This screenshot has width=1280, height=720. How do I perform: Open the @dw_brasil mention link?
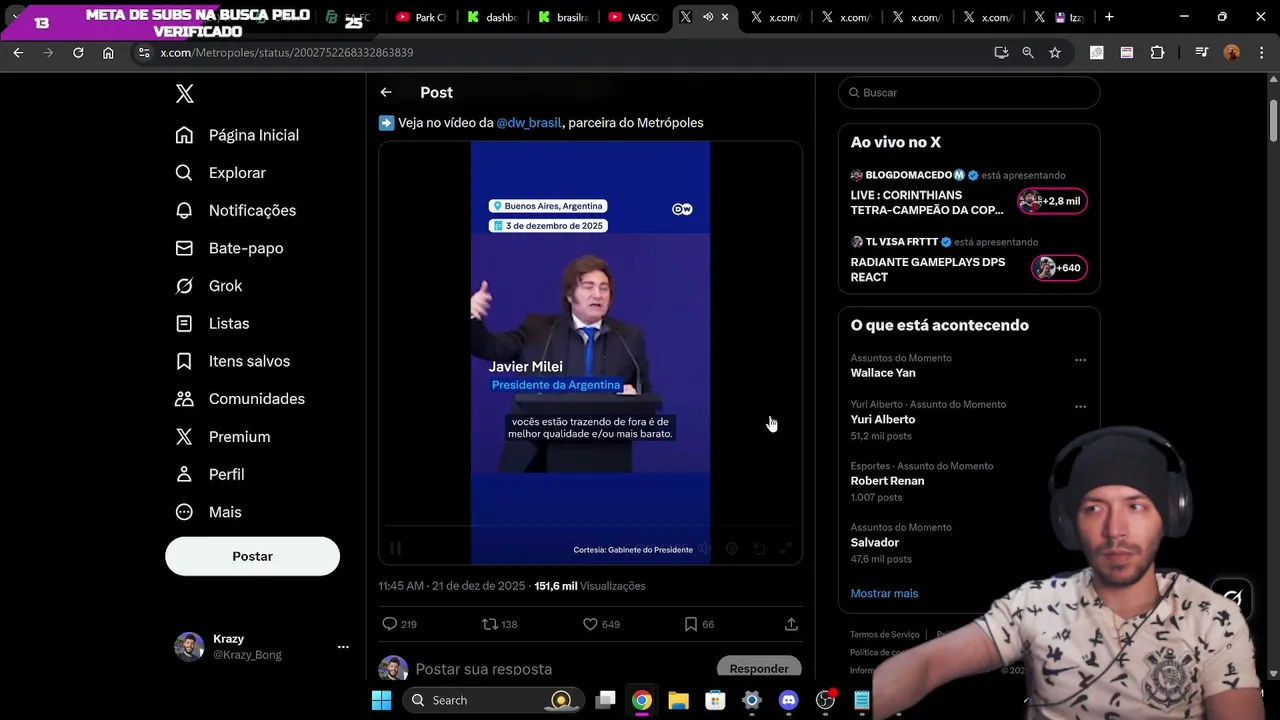(529, 123)
